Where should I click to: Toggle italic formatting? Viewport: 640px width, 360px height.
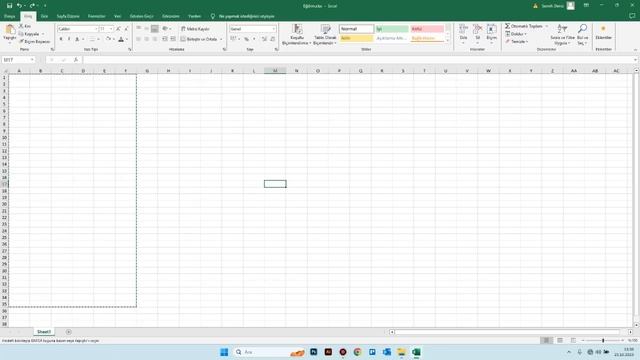[69, 39]
